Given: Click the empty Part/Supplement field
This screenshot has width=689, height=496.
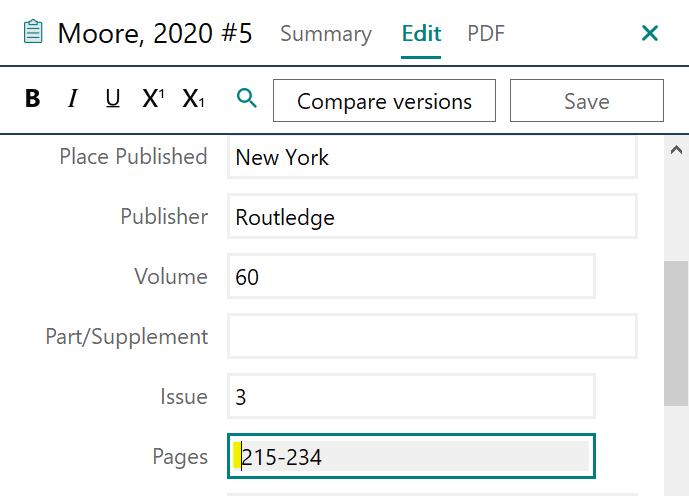Looking at the screenshot, I should tap(432, 336).
